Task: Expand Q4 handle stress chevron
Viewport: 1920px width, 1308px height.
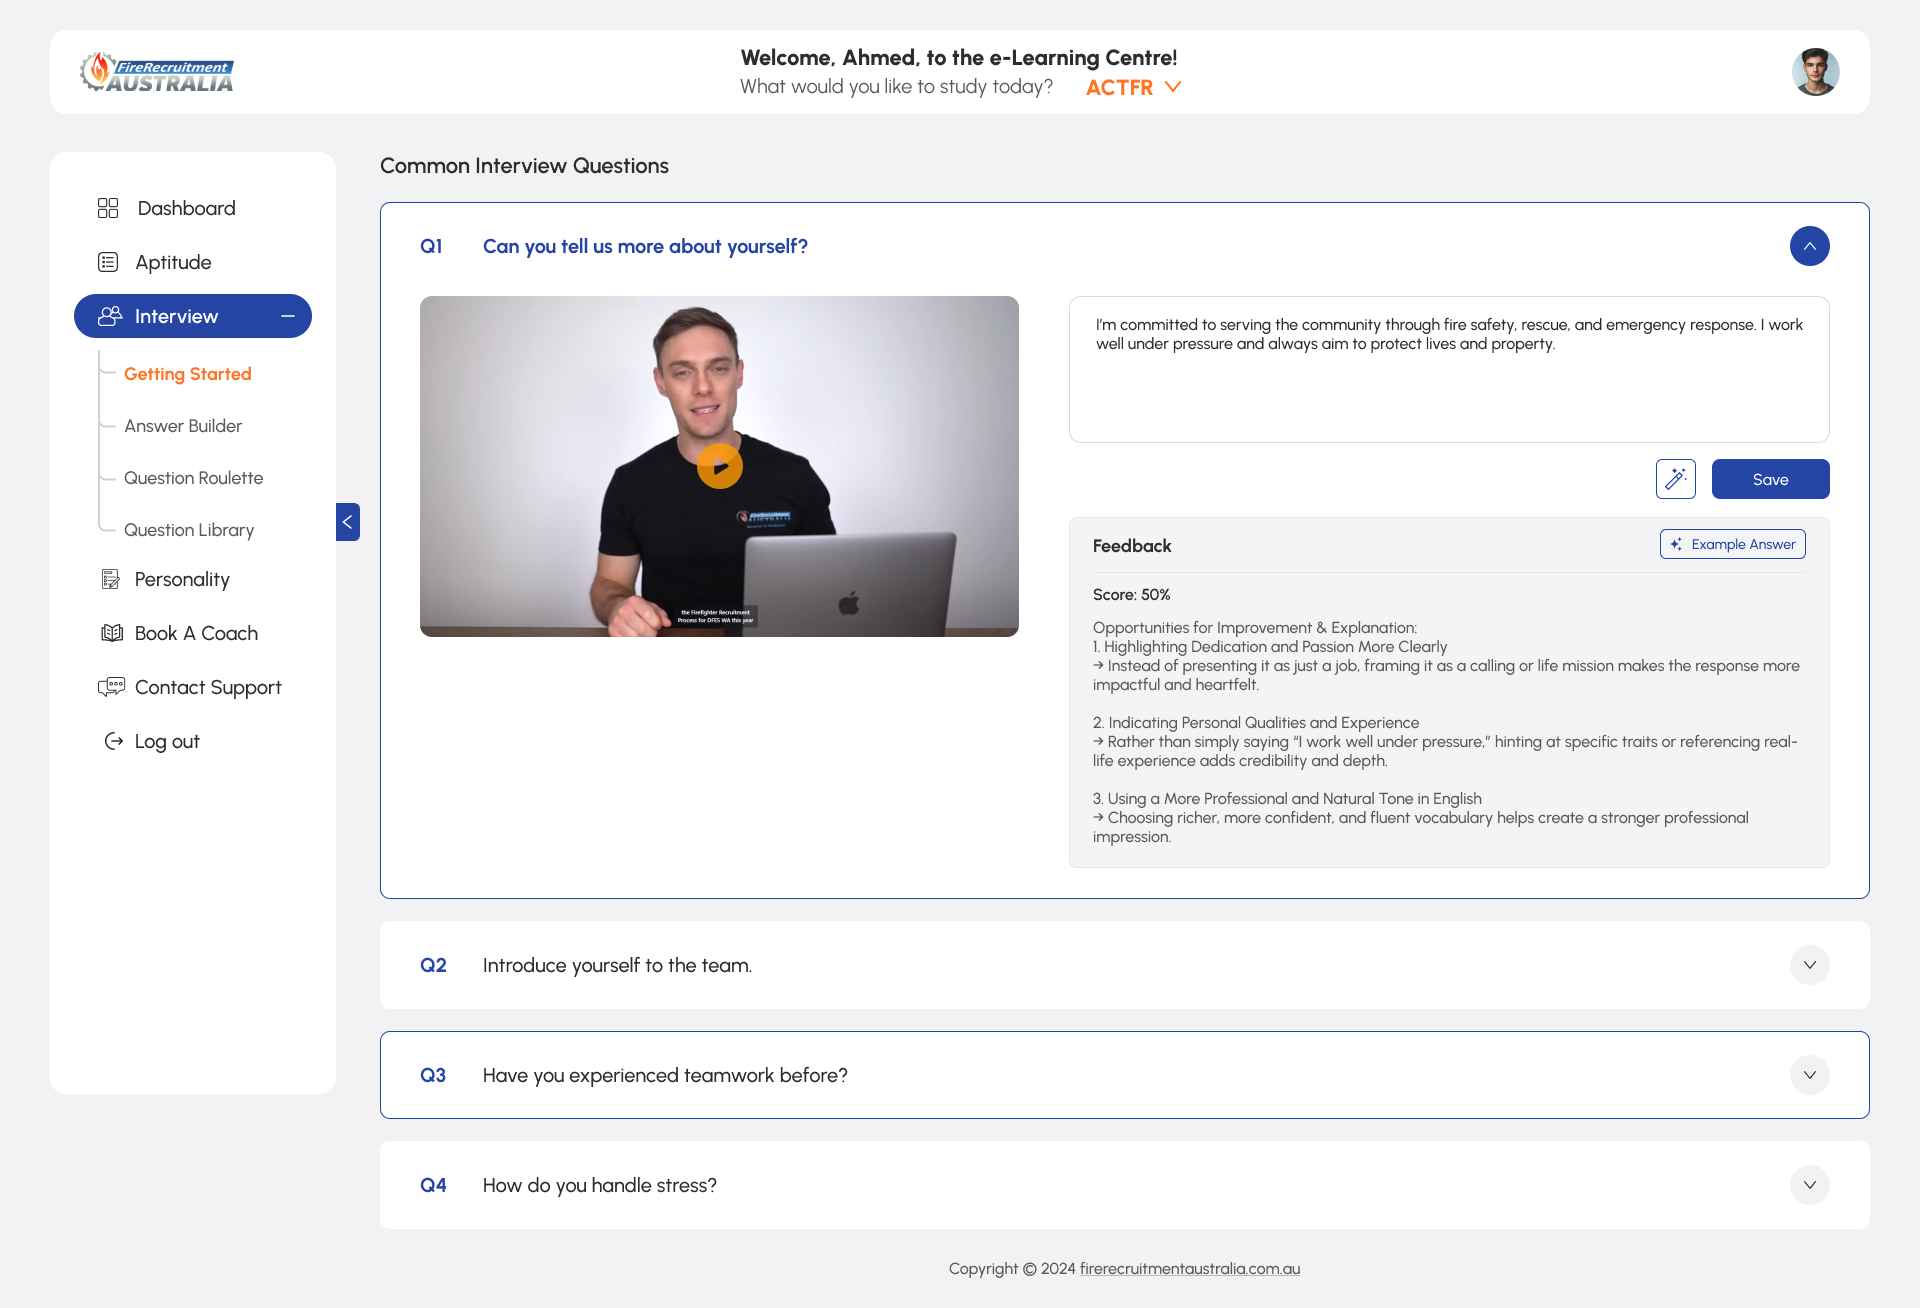Action: click(x=1810, y=1185)
